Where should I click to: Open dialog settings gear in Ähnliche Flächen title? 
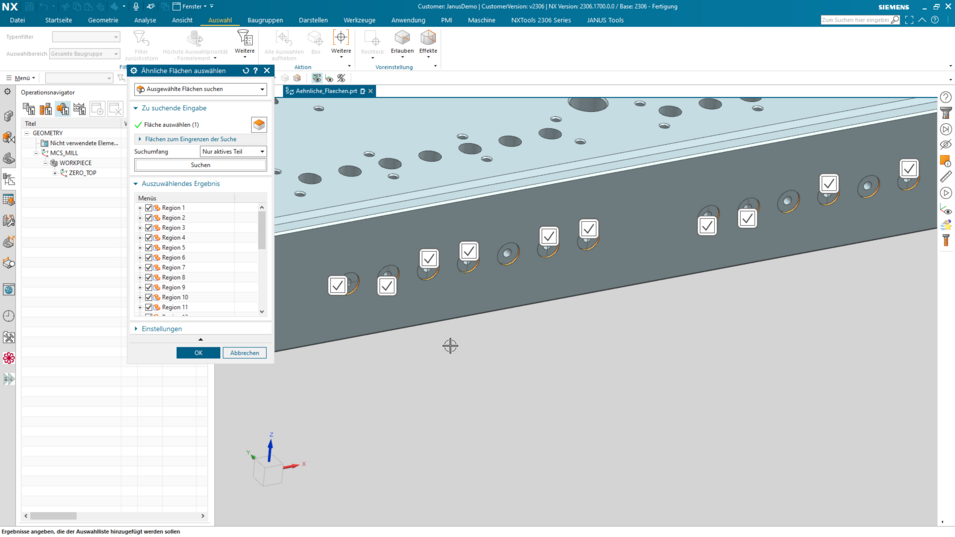click(134, 71)
